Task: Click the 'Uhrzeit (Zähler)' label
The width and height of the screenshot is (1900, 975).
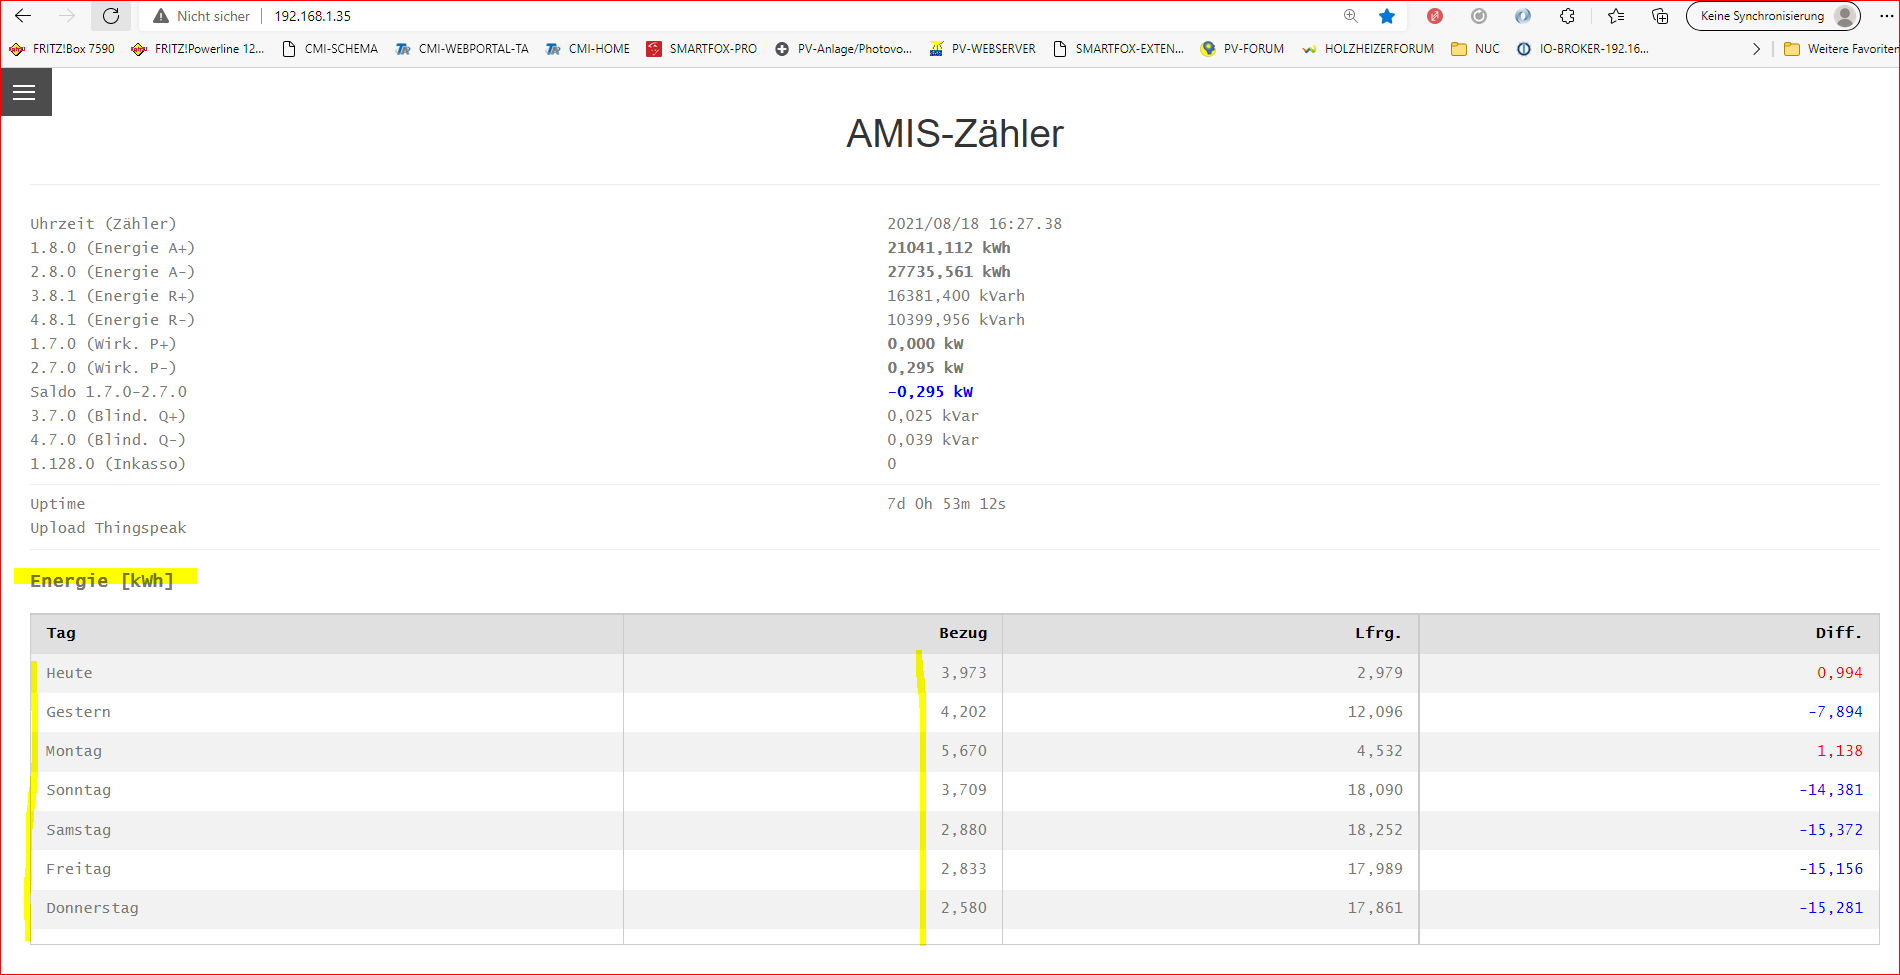Action: [x=103, y=224]
